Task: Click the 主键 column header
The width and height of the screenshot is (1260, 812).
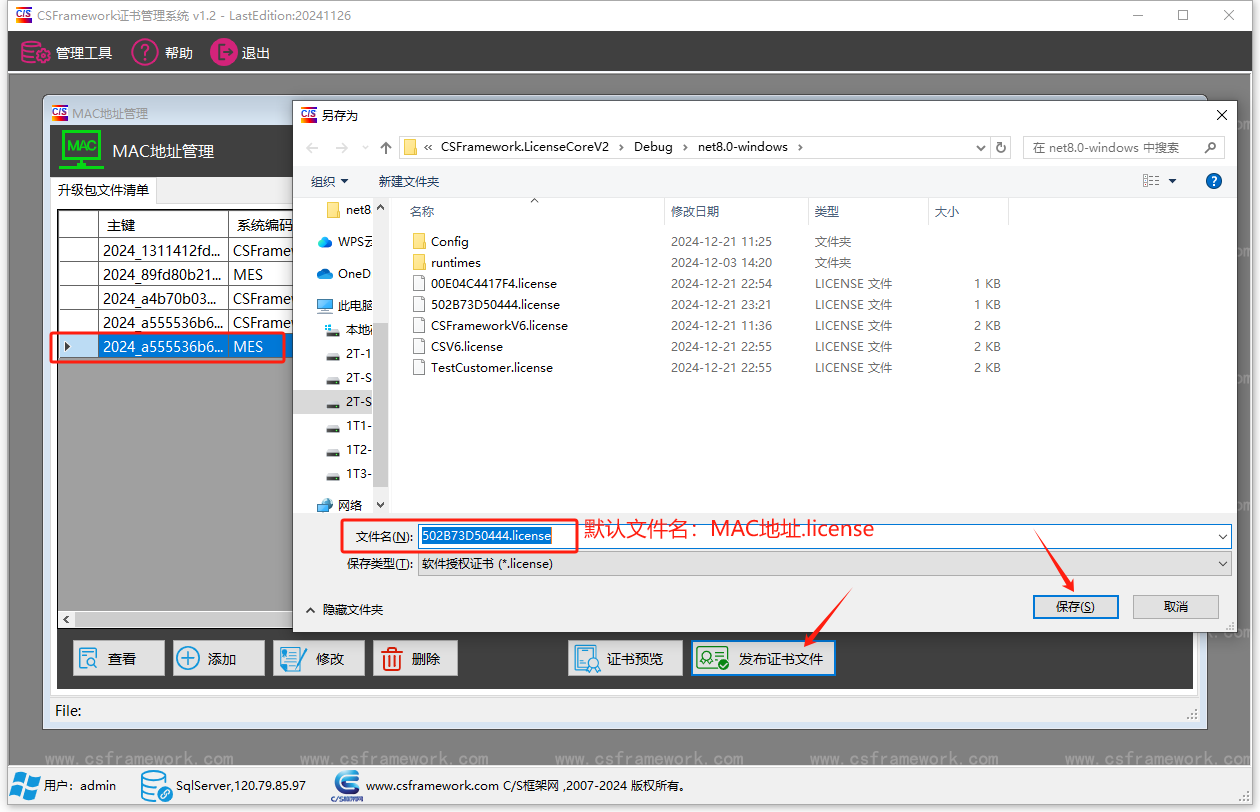Action: [x=164, y=225]
